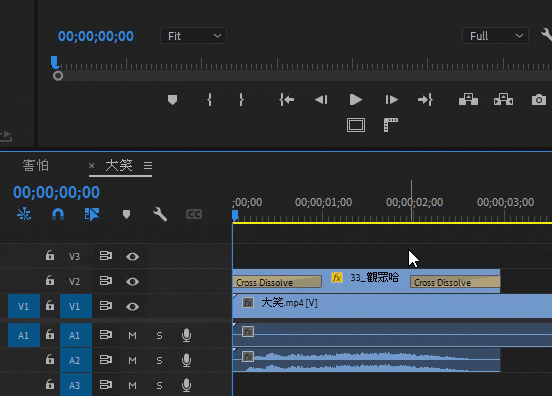Enable voice-over record on A2
Image resolution: width=552 pixels, height=396 pixels.
pos(187,360)
